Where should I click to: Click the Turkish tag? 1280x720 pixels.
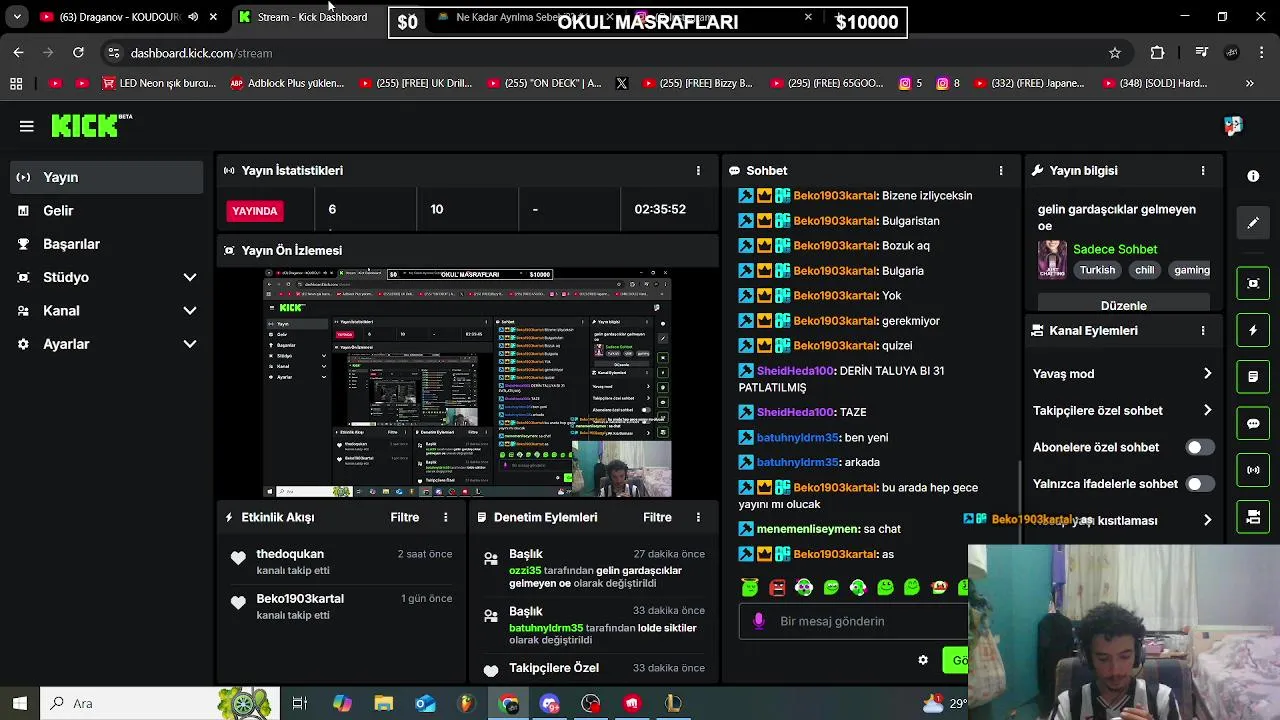coord(1097,270)
